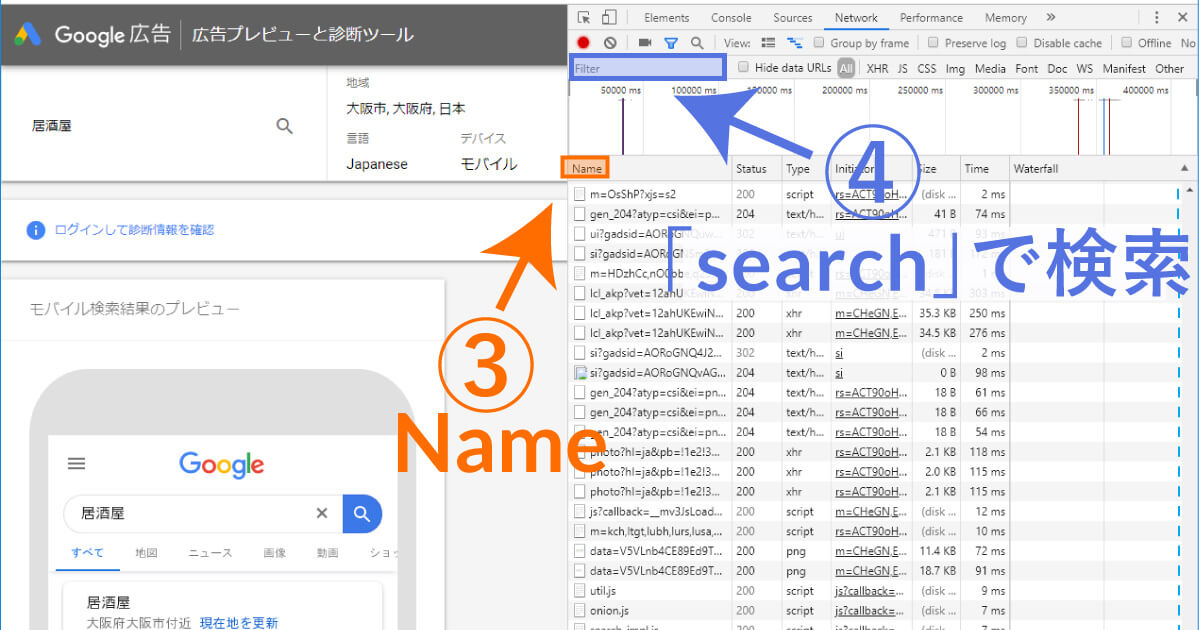Filter requests by Other type
This screenshot has height=630, width=1200.
[1169, 69]
